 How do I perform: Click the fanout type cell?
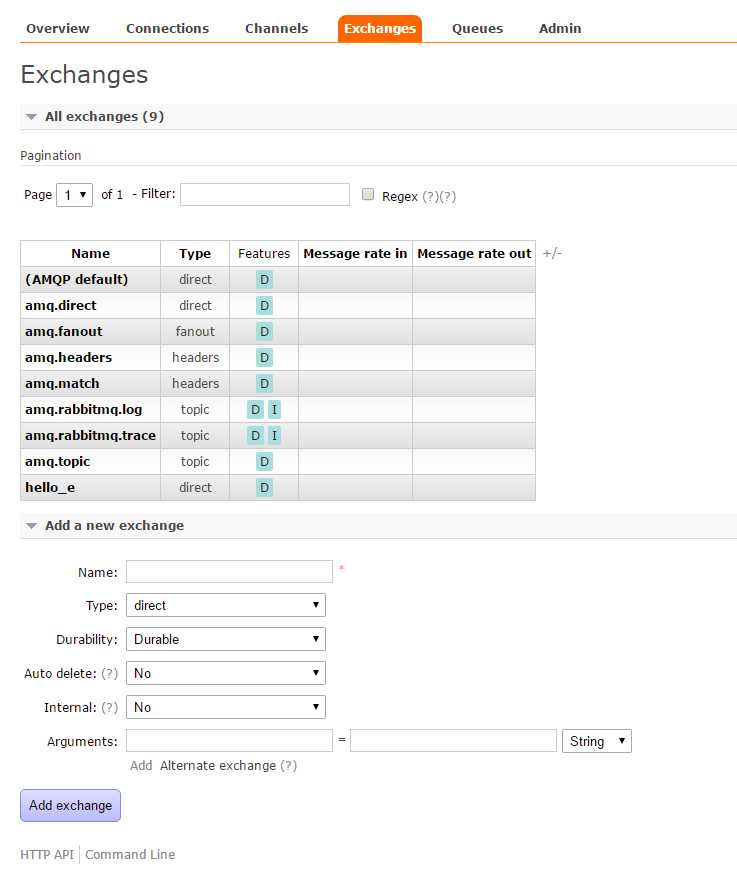(195, 331)
